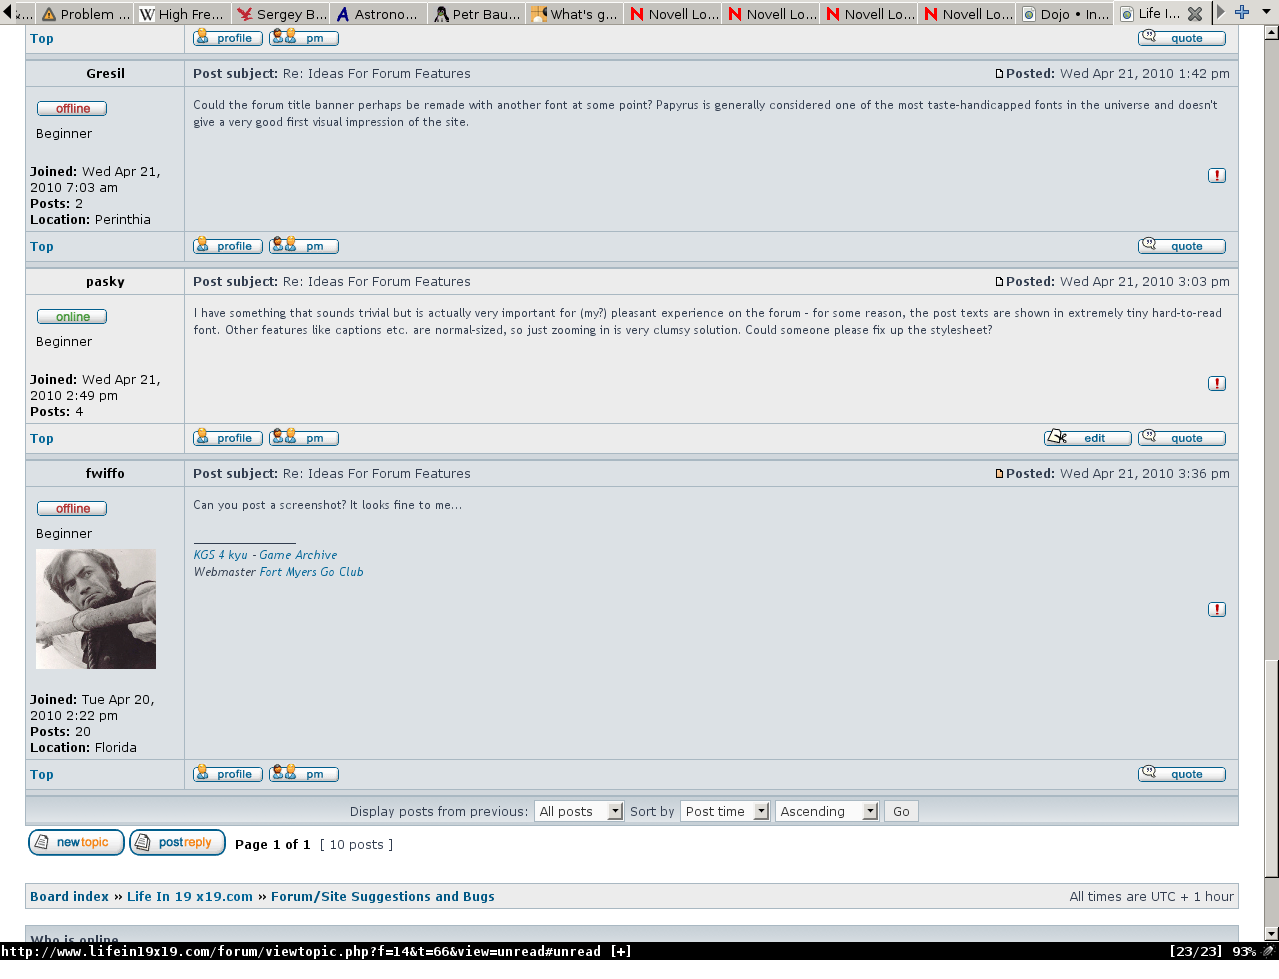Open the Astronomy browser tab
This screenshot has height=979, width=1279.
(378, 13)
